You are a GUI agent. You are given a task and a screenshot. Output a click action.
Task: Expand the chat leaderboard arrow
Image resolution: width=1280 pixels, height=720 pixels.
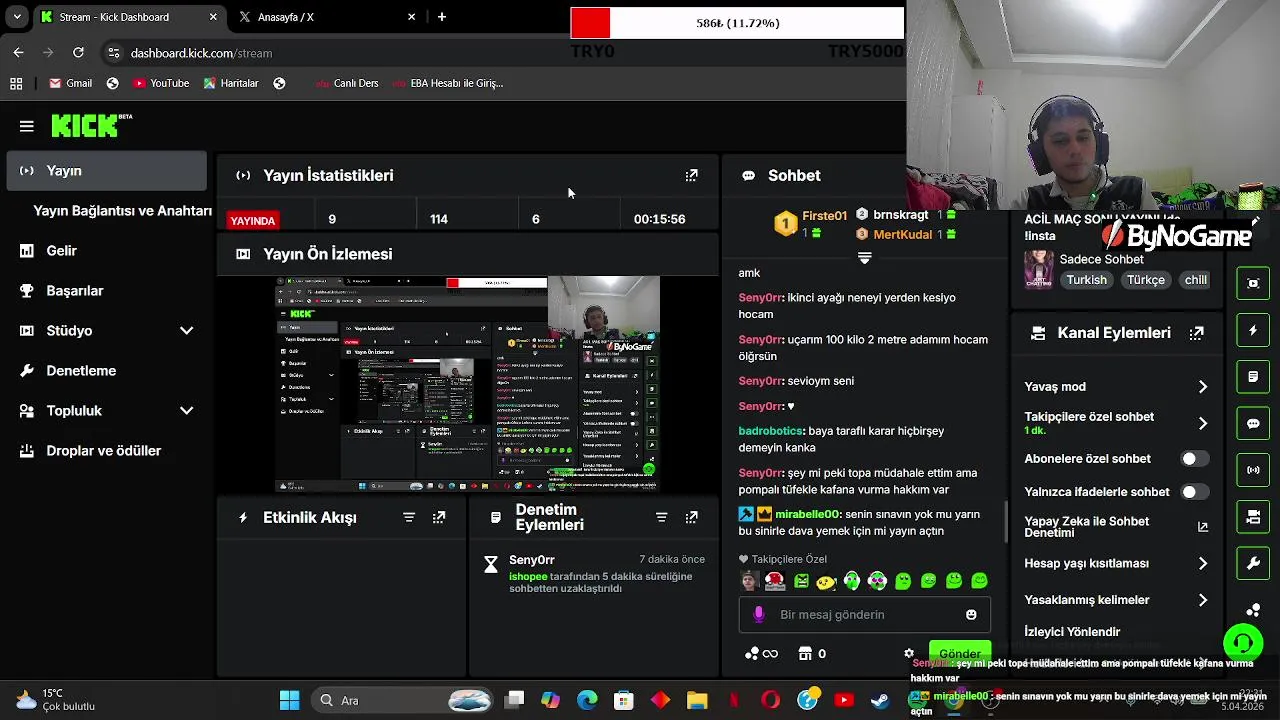tap(865, 258)
